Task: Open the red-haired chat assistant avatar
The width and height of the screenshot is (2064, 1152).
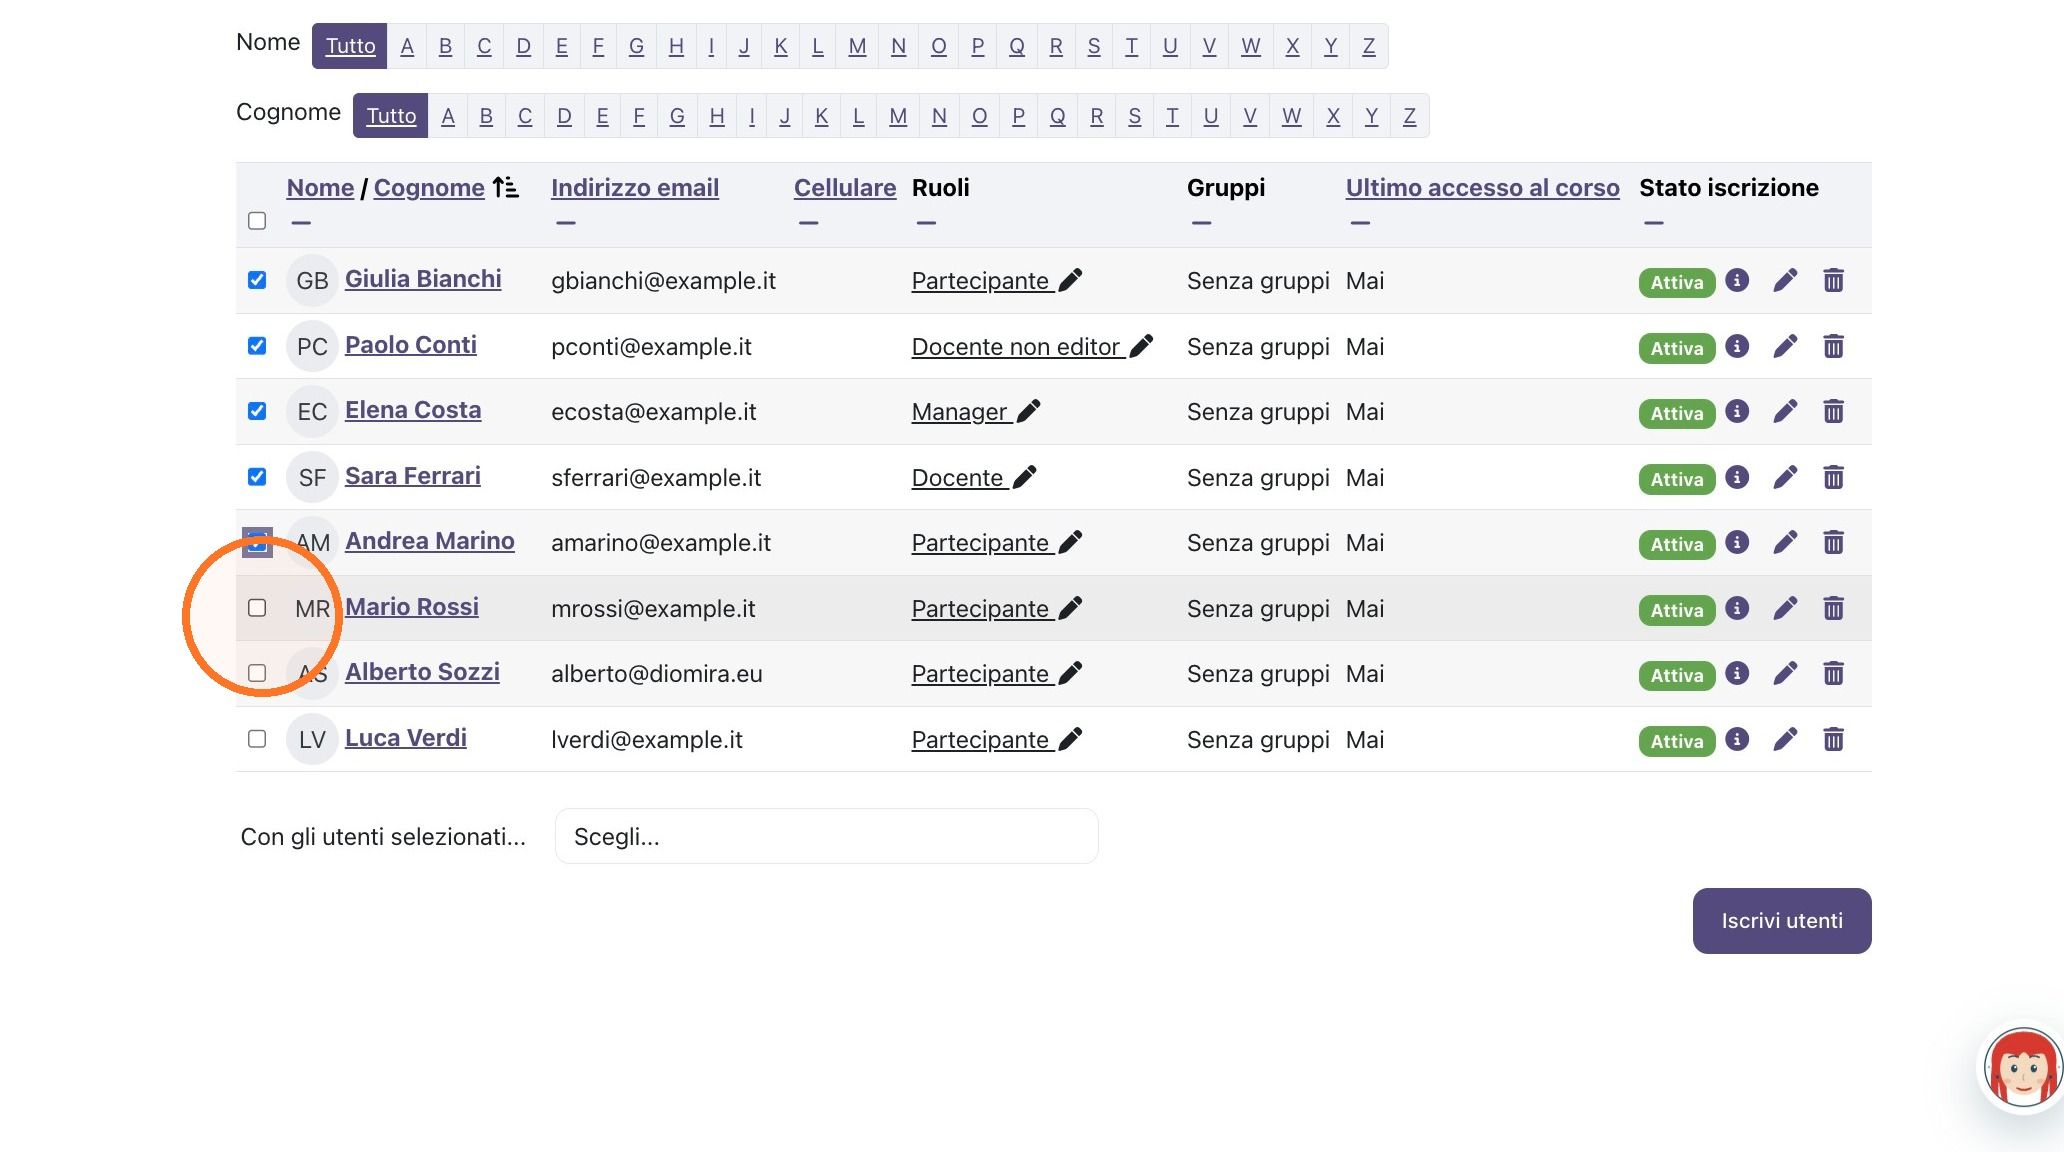Action: (2023, 1067)
